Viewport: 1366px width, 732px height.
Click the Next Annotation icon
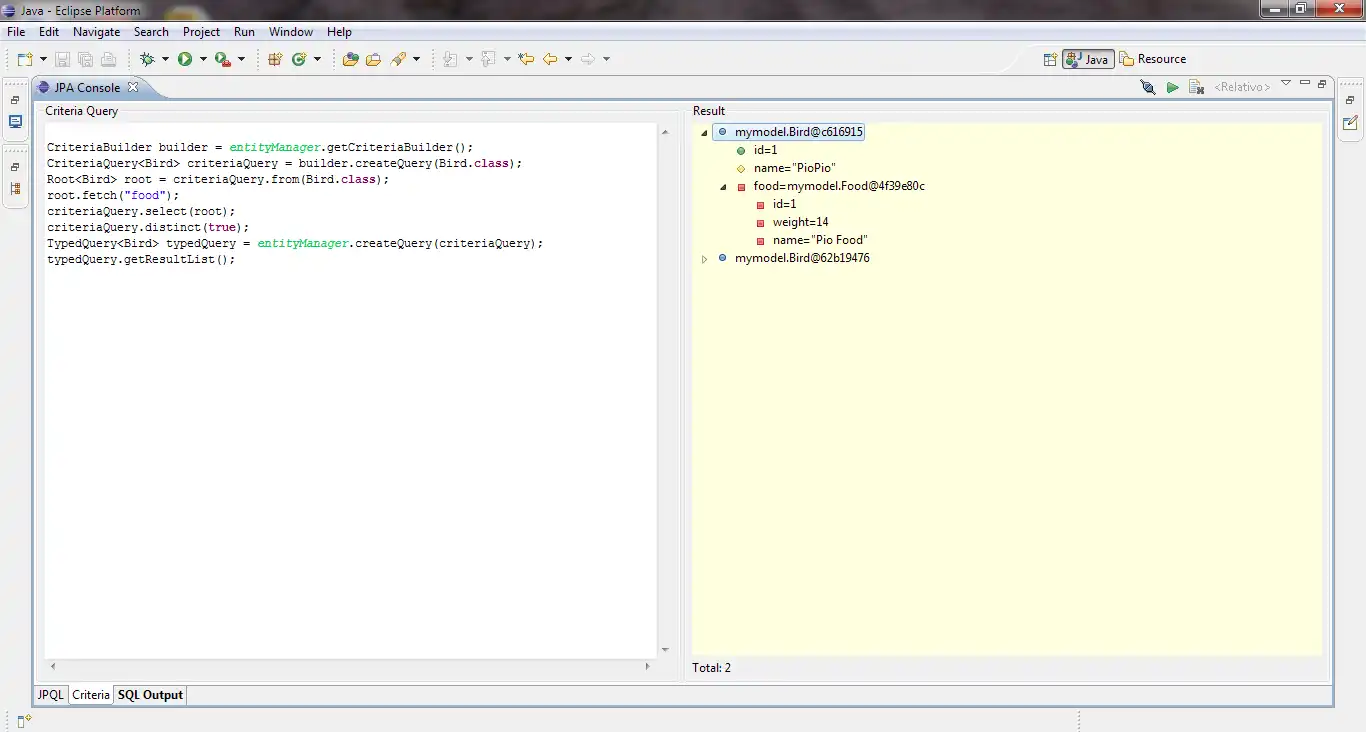(x=451, y=60)
